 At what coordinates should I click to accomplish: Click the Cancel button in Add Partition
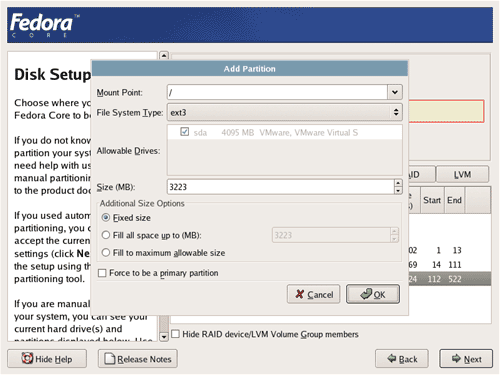[x=313, y=294]
